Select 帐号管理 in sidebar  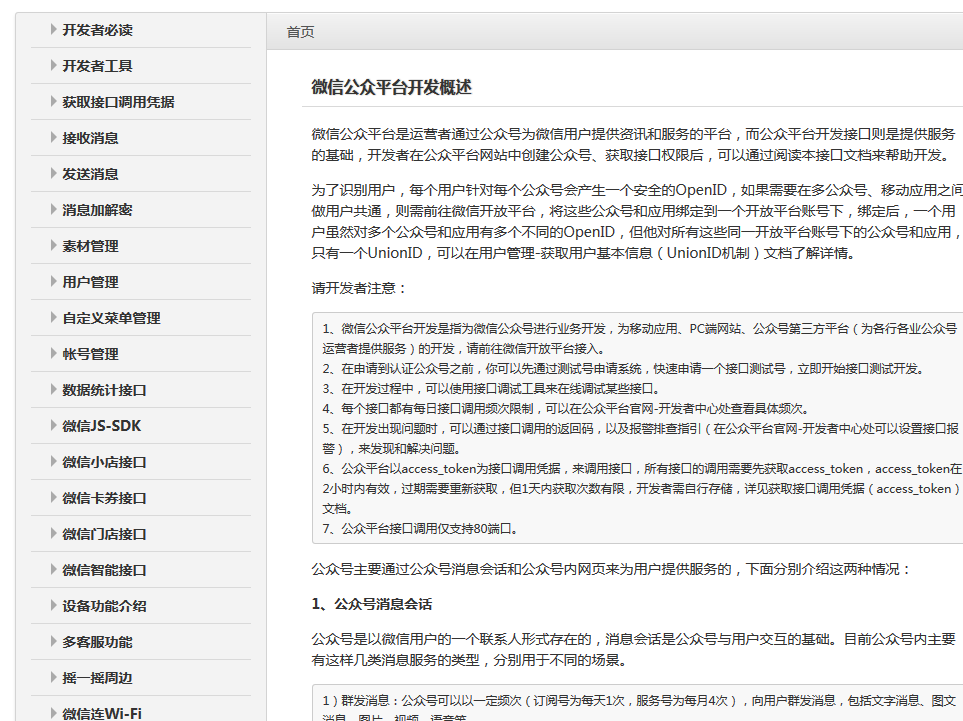(x=90, y=354)
